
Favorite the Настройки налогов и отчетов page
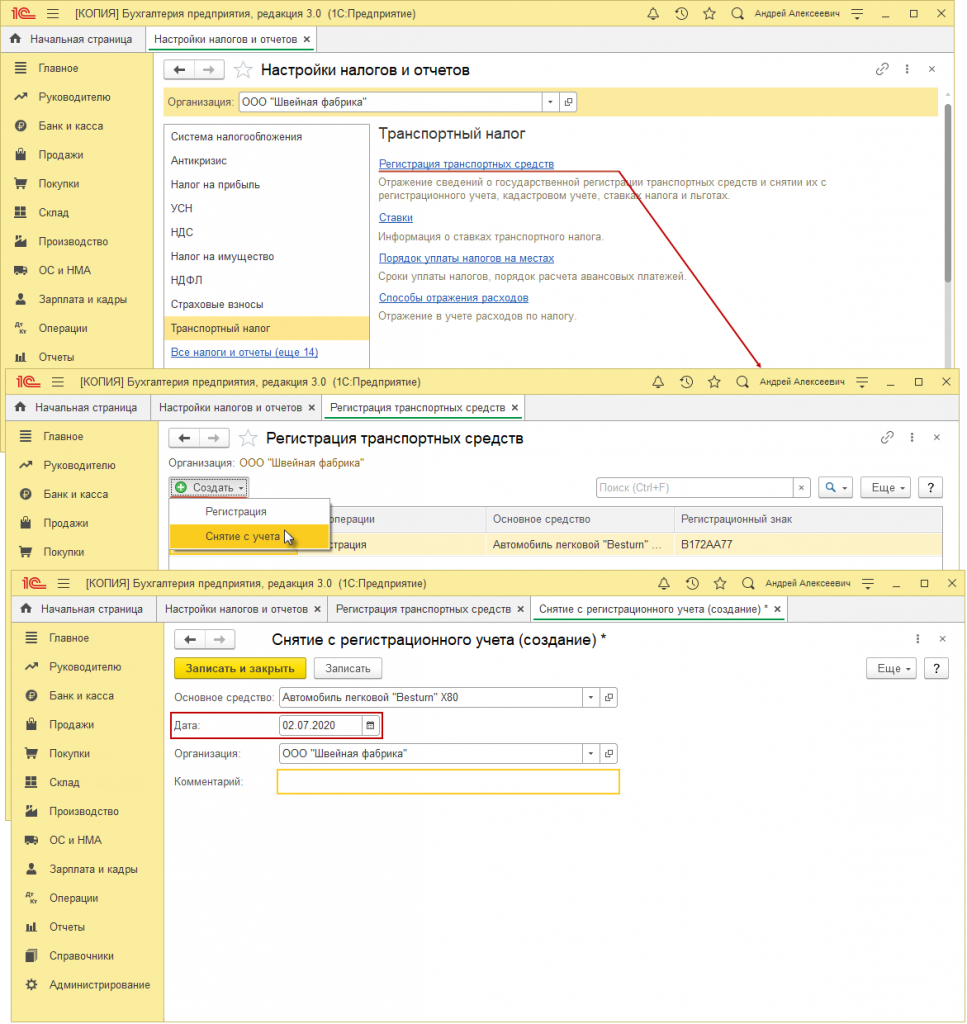[243, 70]
